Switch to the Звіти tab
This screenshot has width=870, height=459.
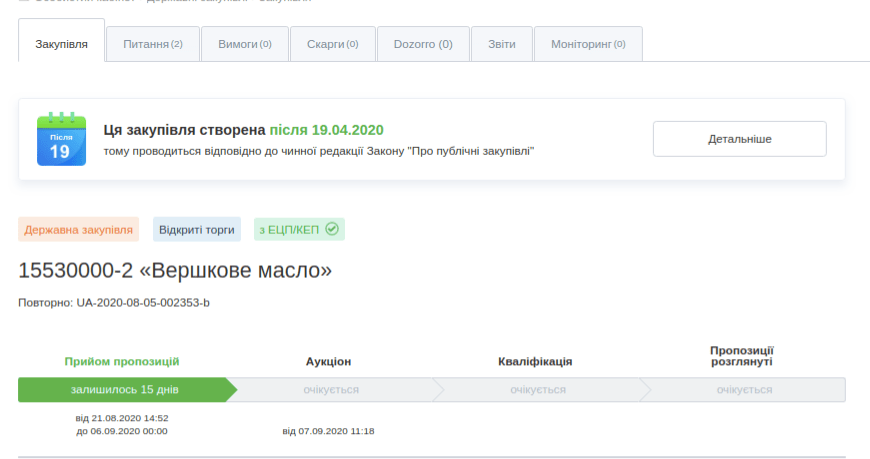(502, 44)
